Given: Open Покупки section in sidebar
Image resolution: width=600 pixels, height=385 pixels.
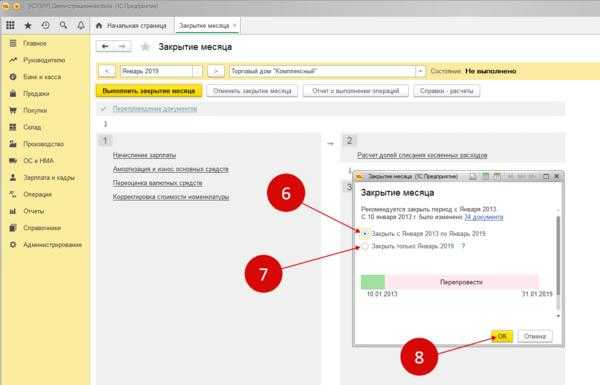Looking at the screenshot, I should (35, 111).
